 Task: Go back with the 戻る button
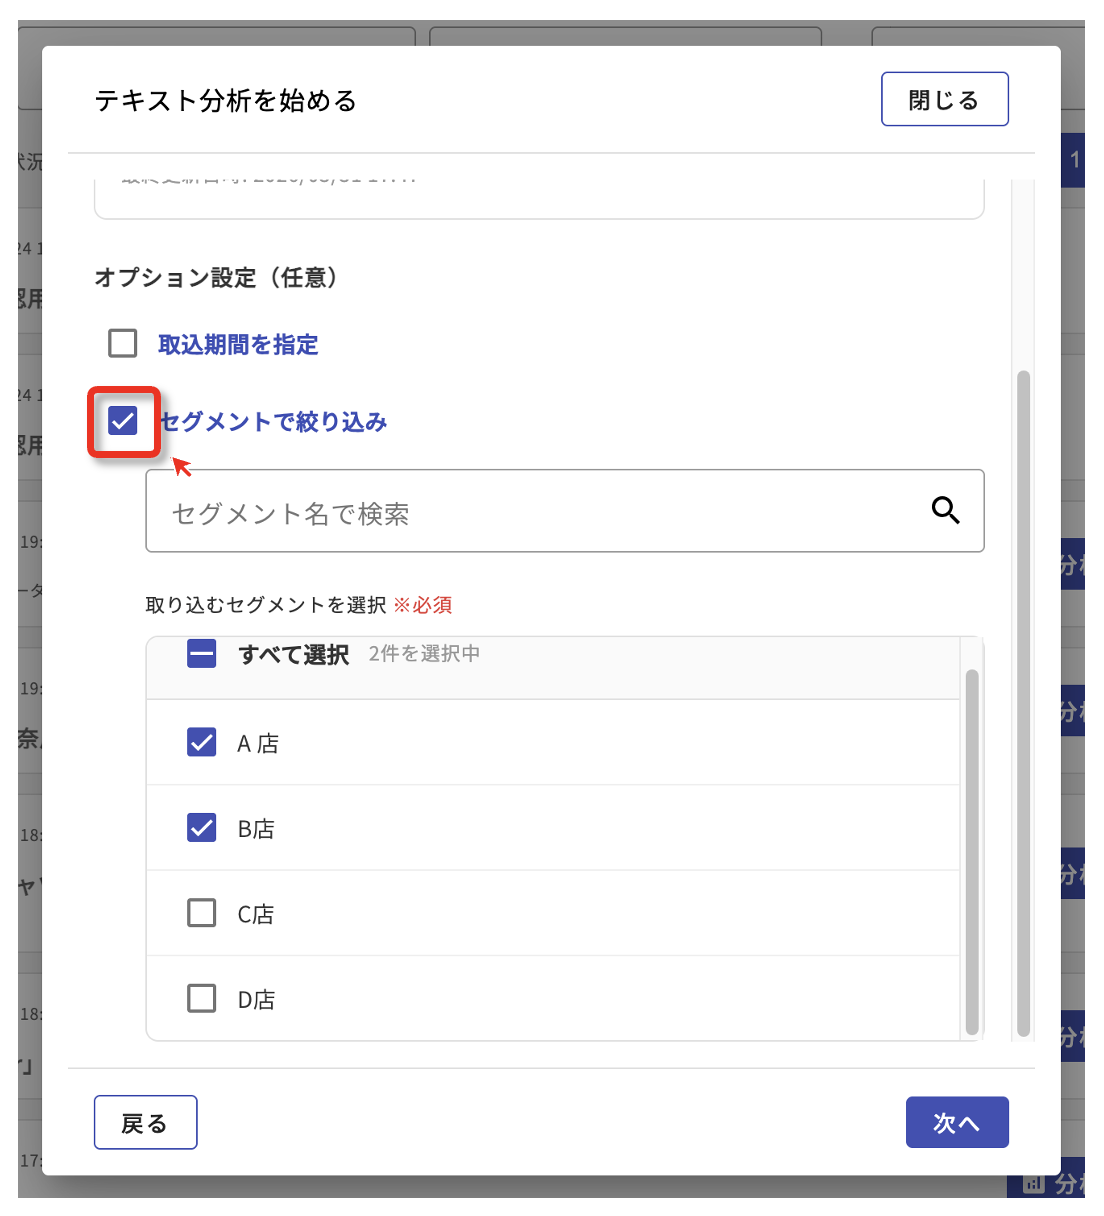145,1123
